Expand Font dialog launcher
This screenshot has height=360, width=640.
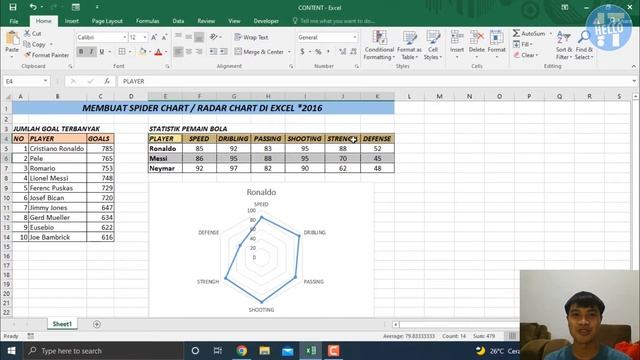[x=167, y=66]
